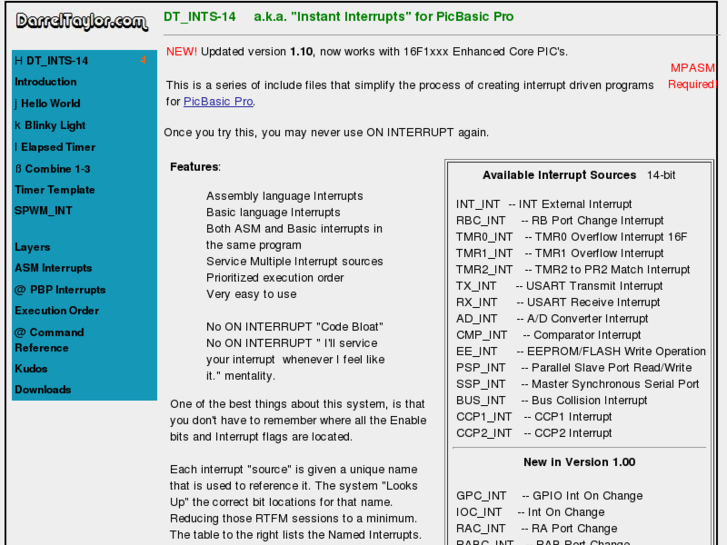This screenshot has width=727, height=545.
Task: Open the Downloads page
Action: click(x=43, y=390)
